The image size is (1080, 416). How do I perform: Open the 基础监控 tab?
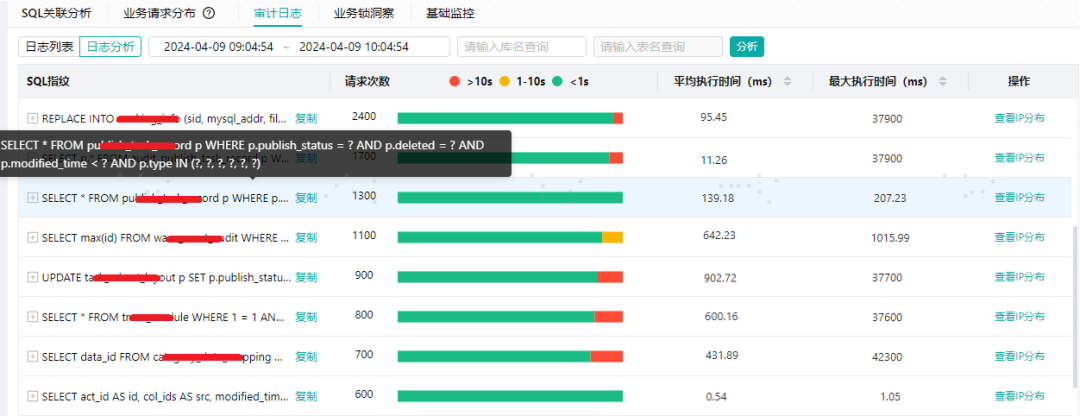(450, 13)
